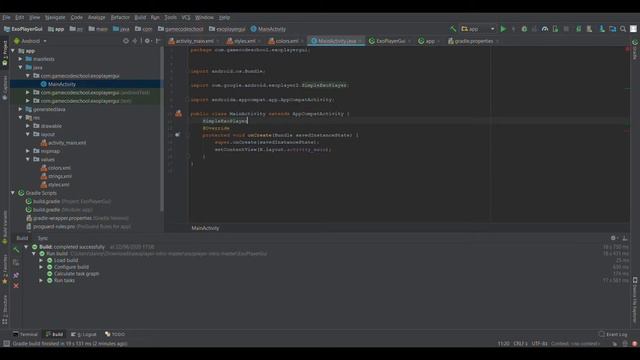Click the override gutter icon beside onCreate
This screenshot has width=640, height=360.
[x=178, y=135]
